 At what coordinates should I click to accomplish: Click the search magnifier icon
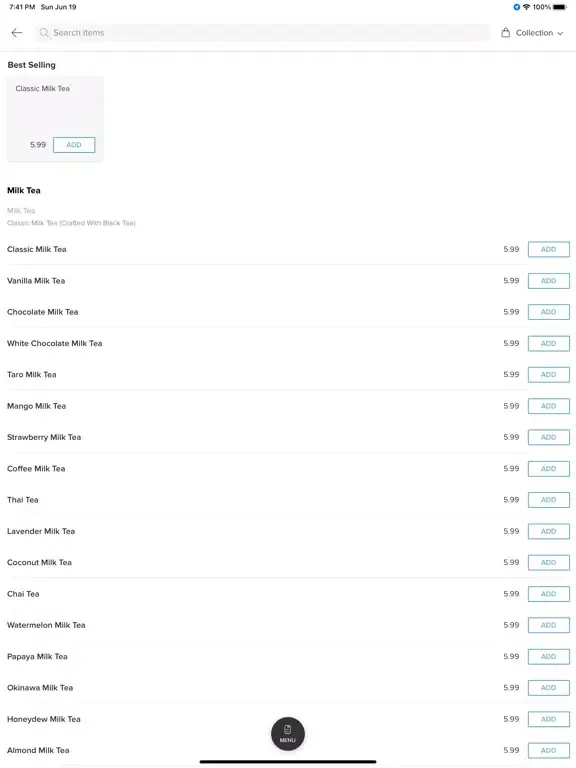click(x=44, y=33)
